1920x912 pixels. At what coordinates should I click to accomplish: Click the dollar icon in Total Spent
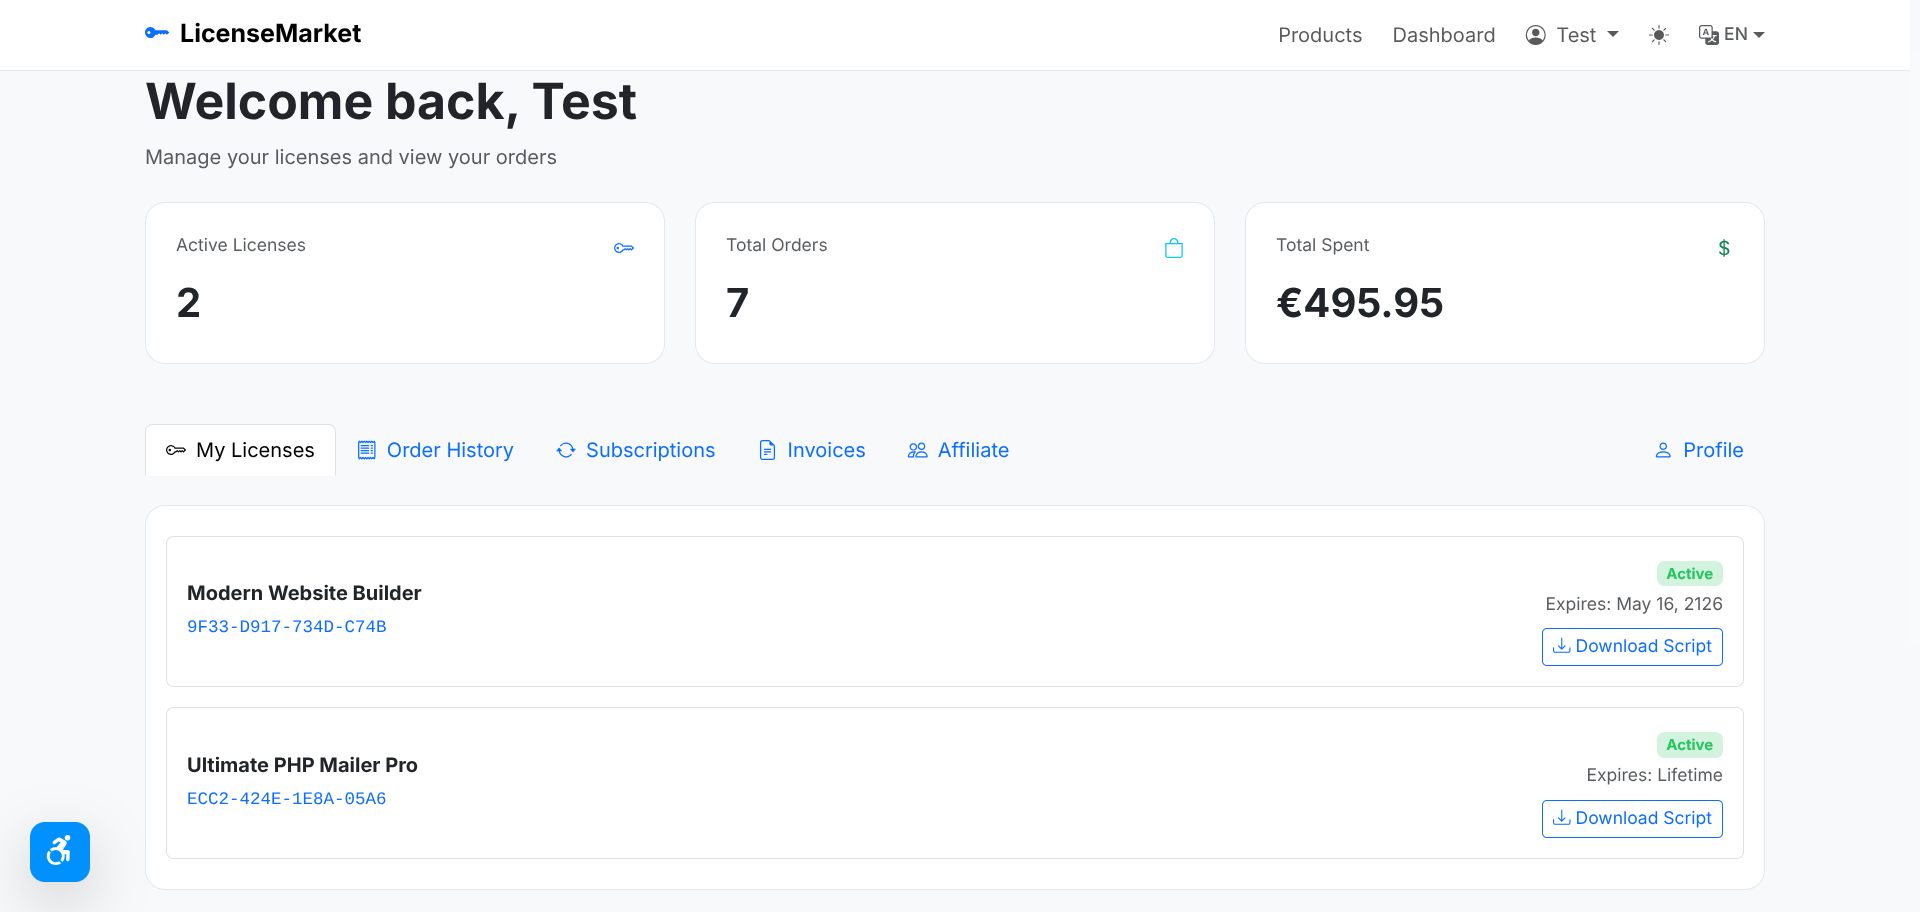click(x=1724, y=248)
